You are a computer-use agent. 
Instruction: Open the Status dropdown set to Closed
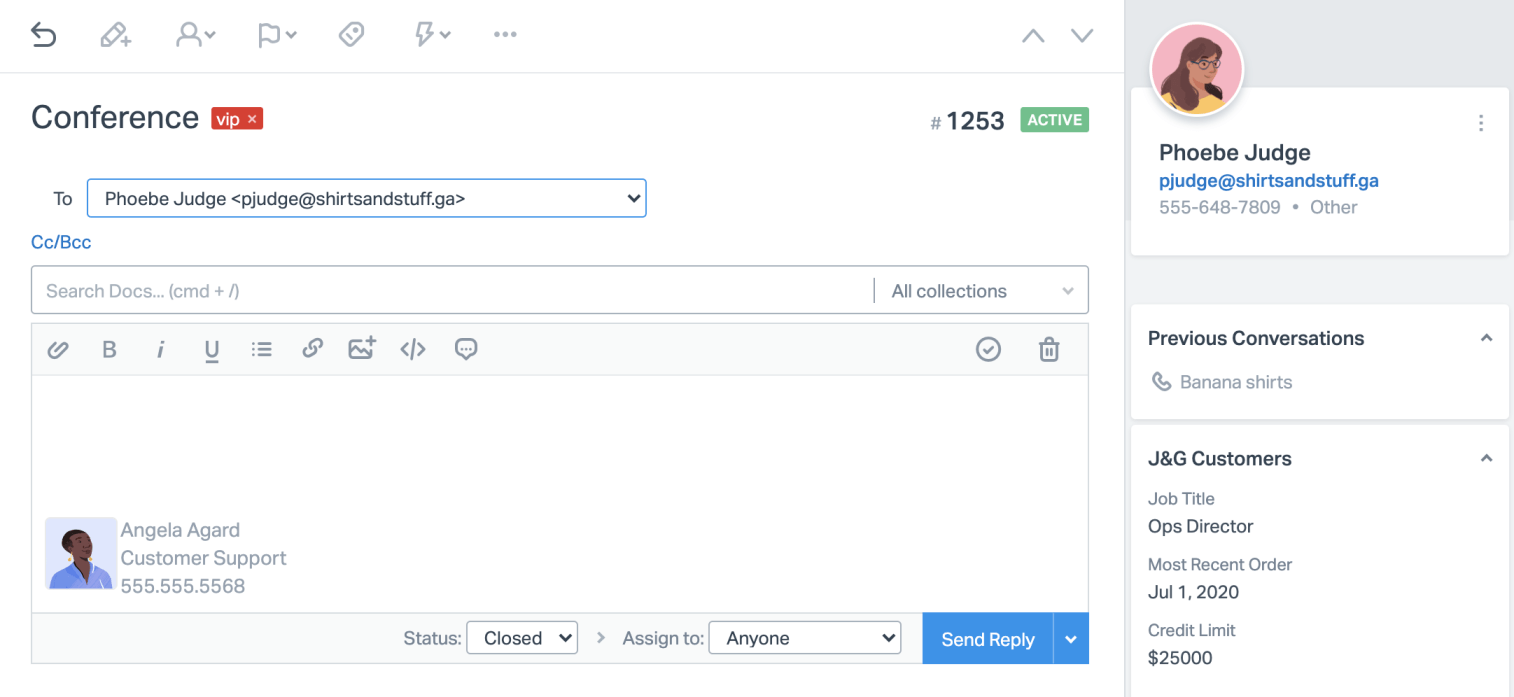(522, 638)
